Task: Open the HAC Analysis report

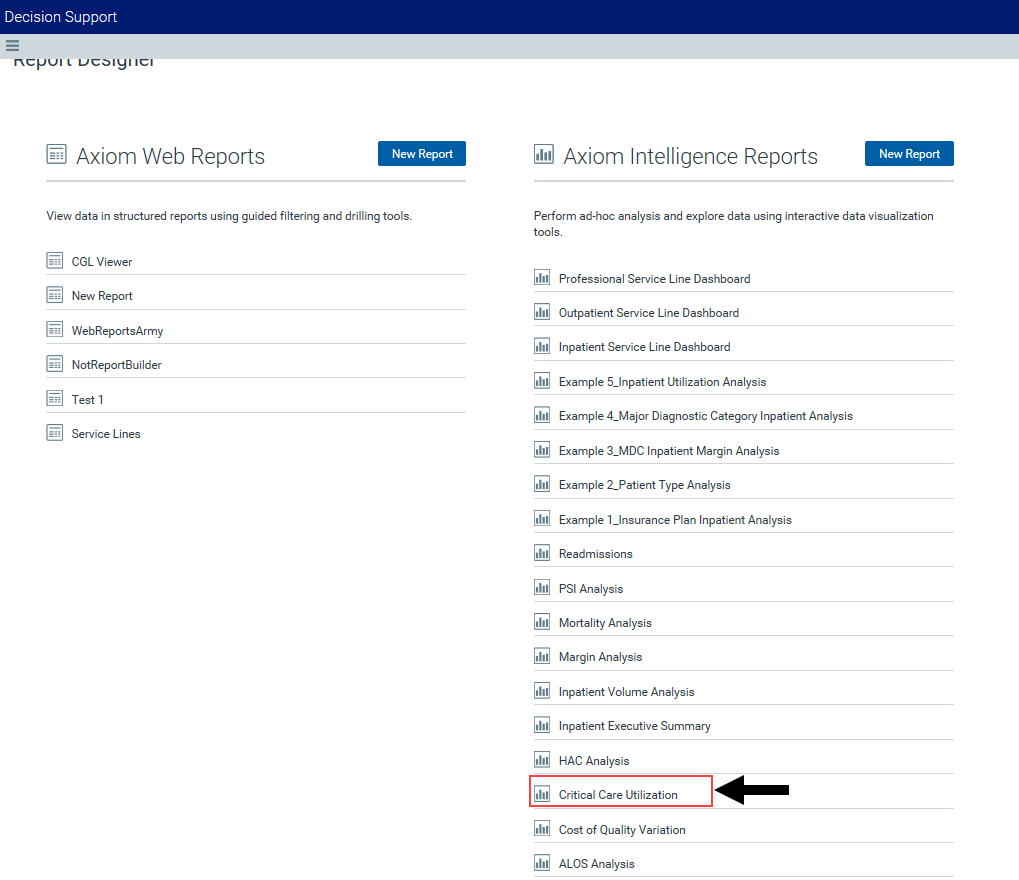Action: pyautogui.click(x=594, y=761)
